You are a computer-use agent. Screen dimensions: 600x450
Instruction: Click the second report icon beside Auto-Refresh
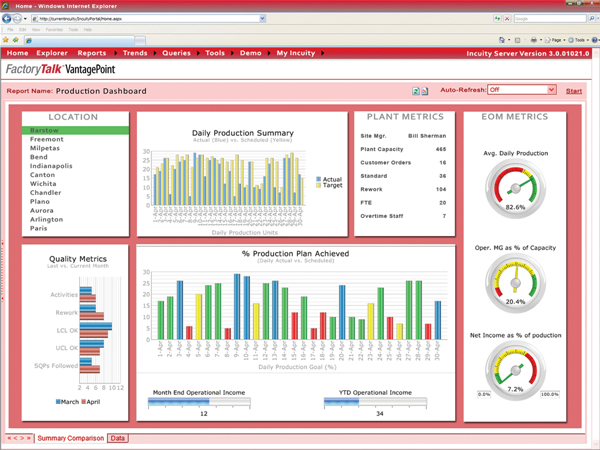click(426, 91)
